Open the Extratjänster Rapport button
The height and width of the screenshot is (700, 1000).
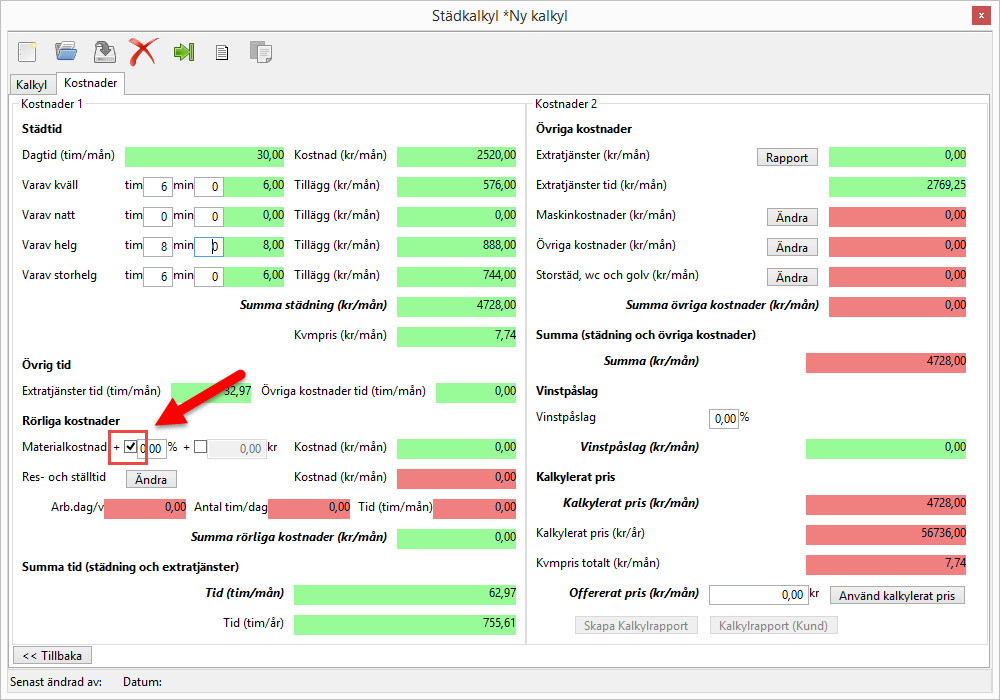pyautogui.click(x=786, y=157)
